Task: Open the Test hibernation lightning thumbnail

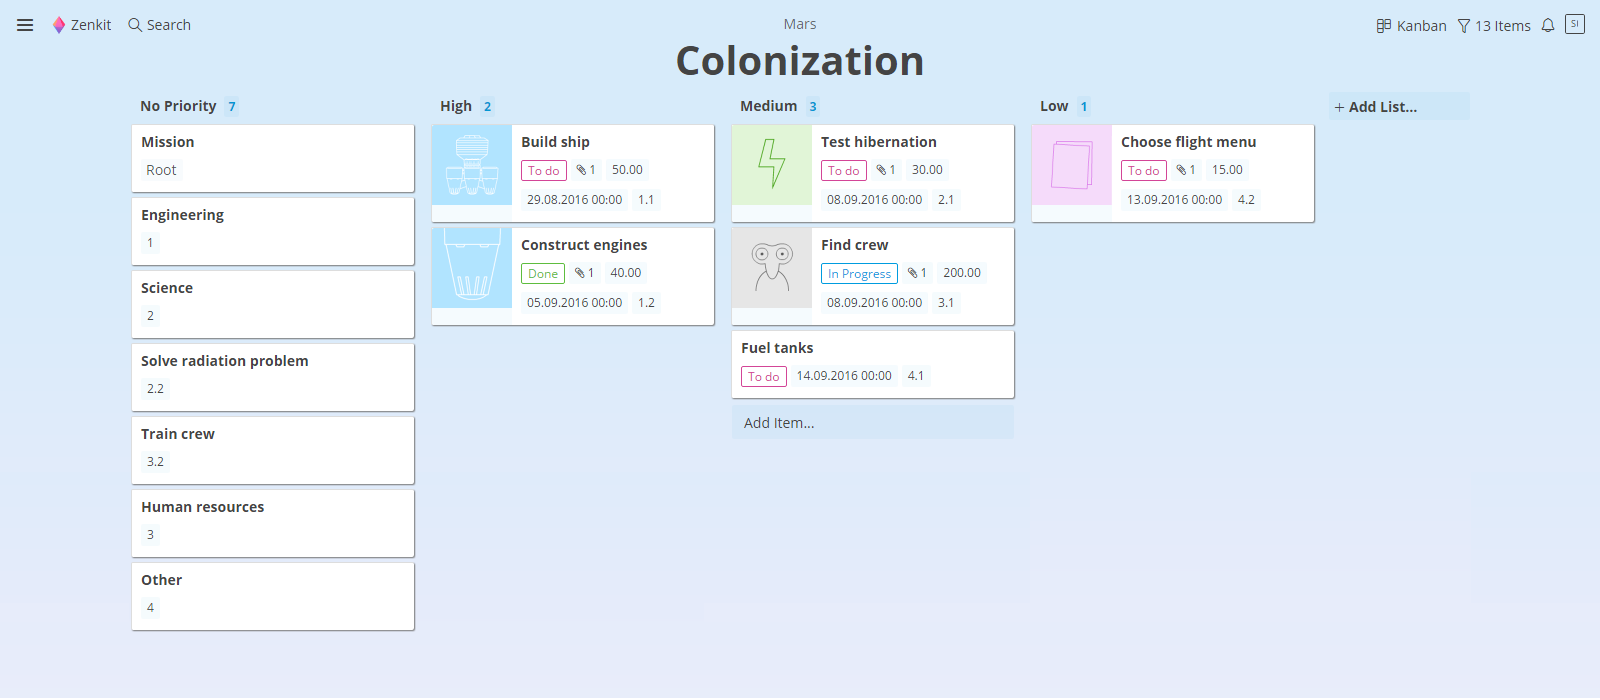Action: [x=772, y=165]
